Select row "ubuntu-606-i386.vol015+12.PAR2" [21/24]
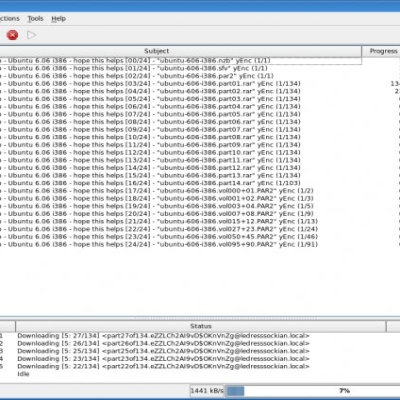The image size is (400, 400). point(200,222)
